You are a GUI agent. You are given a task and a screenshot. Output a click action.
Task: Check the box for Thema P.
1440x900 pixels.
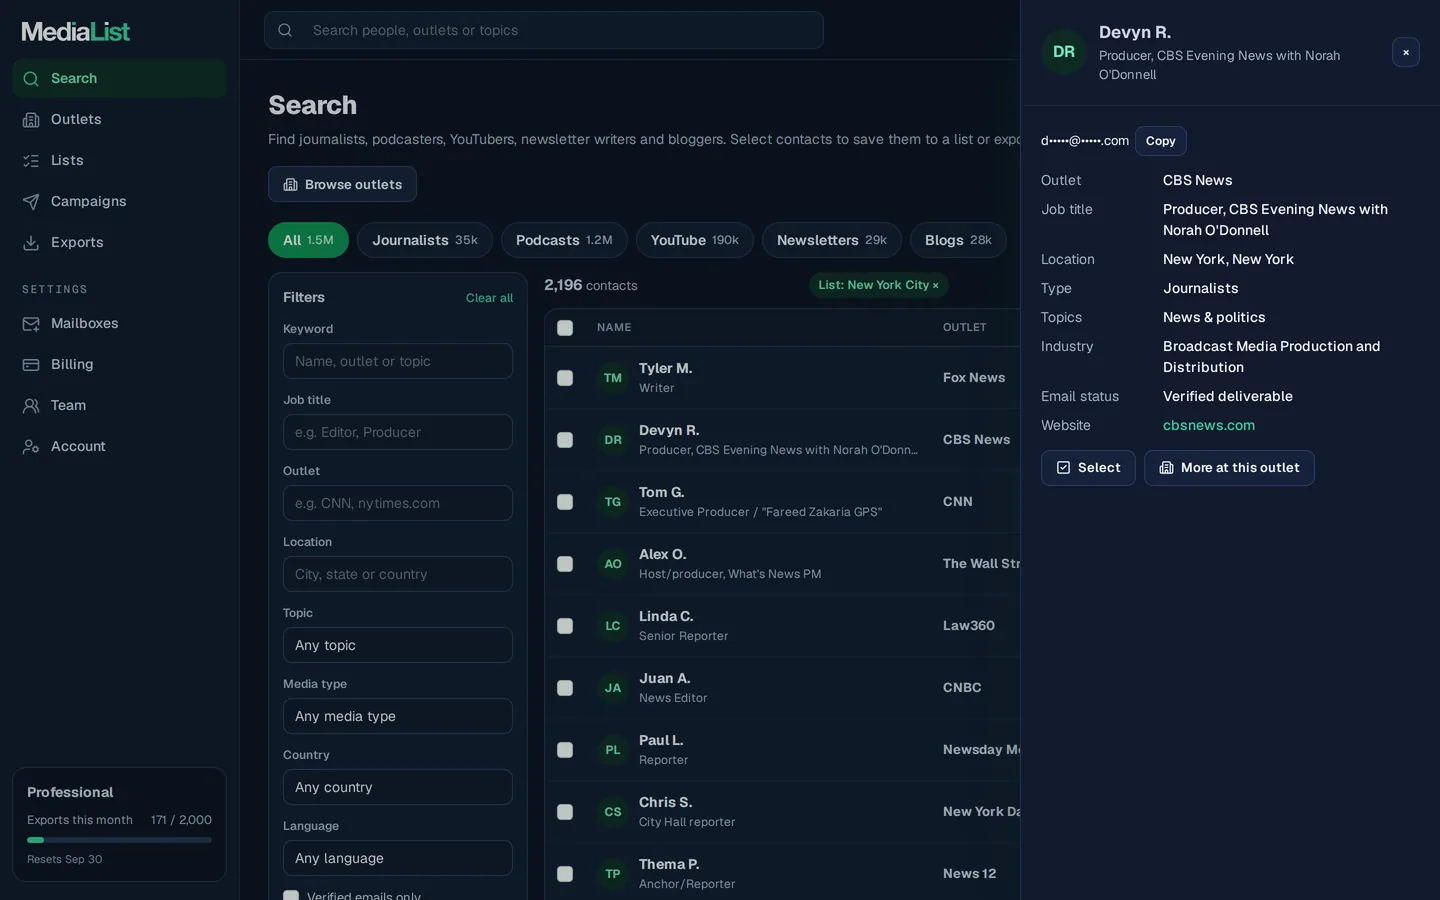click(x=565, y=874)
